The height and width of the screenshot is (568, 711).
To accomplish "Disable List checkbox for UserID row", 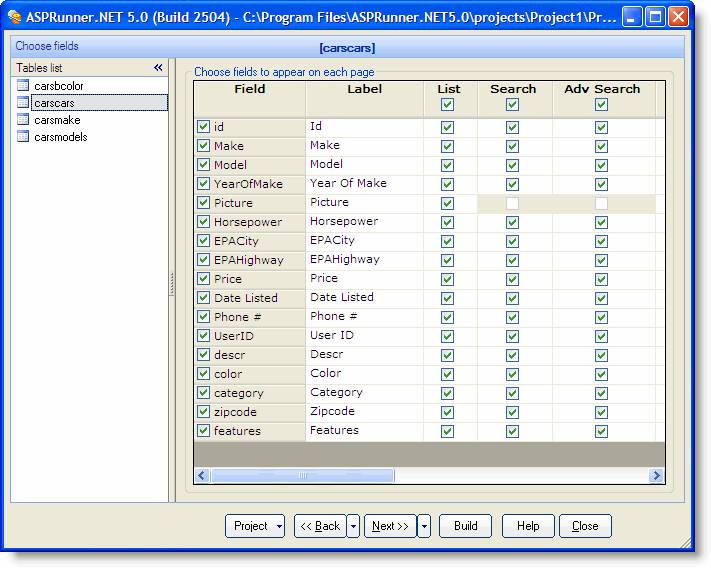I will [x=448, y=337].
